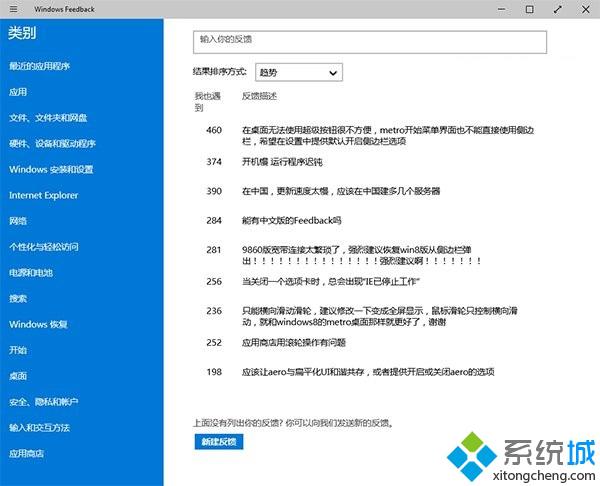
Task: Click the 236 vote count
Action: tap(214, 311)
